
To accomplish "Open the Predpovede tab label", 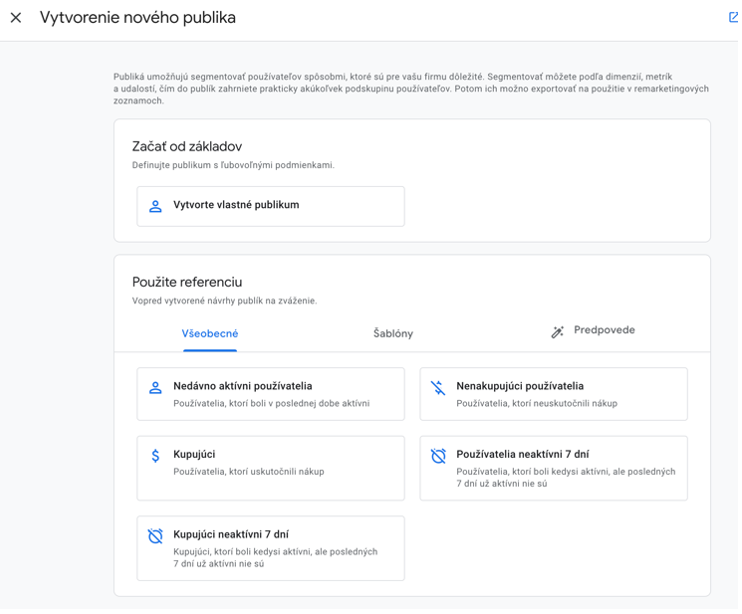I will (604, 330).
